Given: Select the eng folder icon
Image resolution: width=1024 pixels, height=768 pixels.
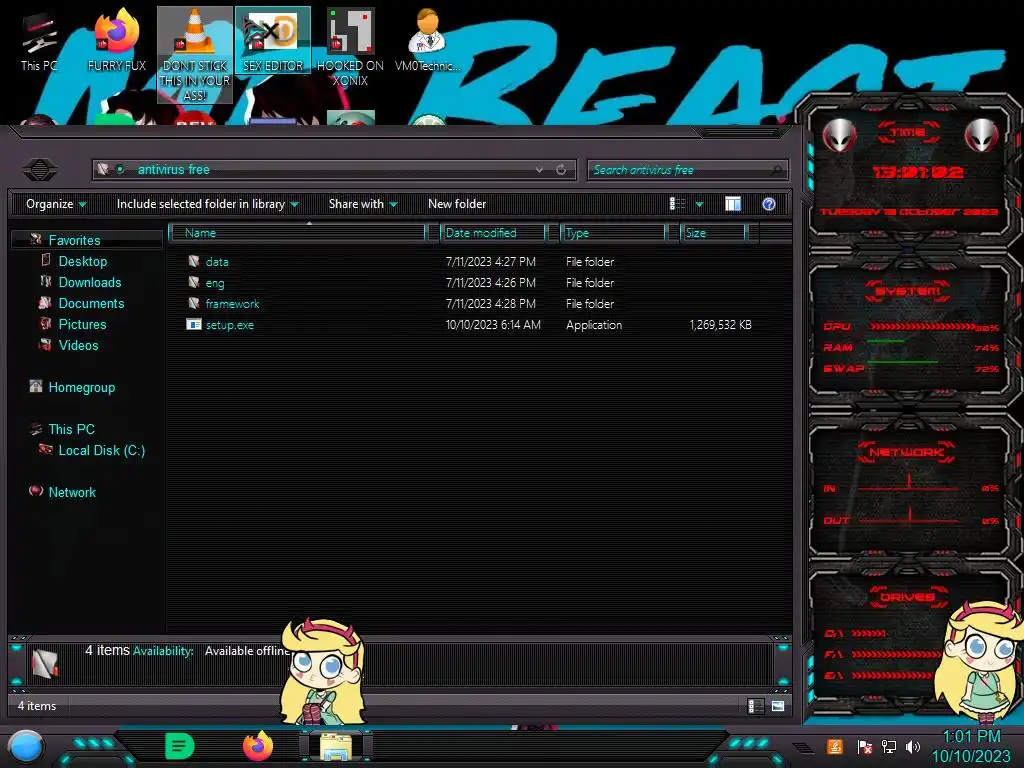Looking at the screenshot, I should pos(194,282).
